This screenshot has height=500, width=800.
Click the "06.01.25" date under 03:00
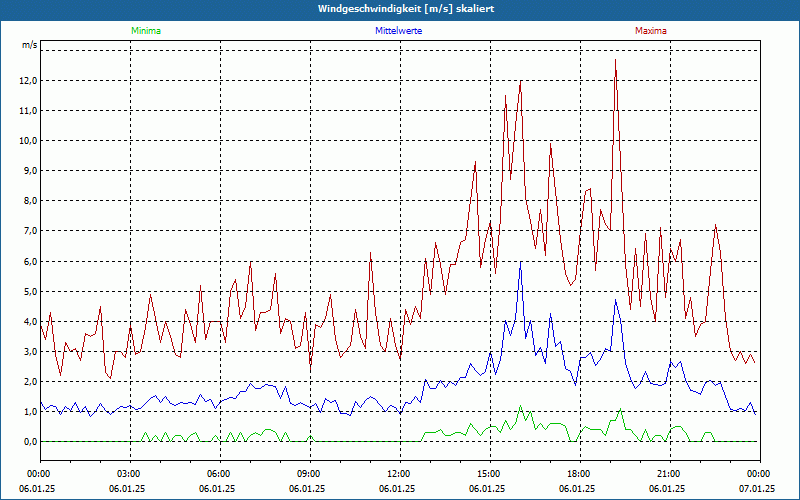pyautogui.click(x=127, y=488)
